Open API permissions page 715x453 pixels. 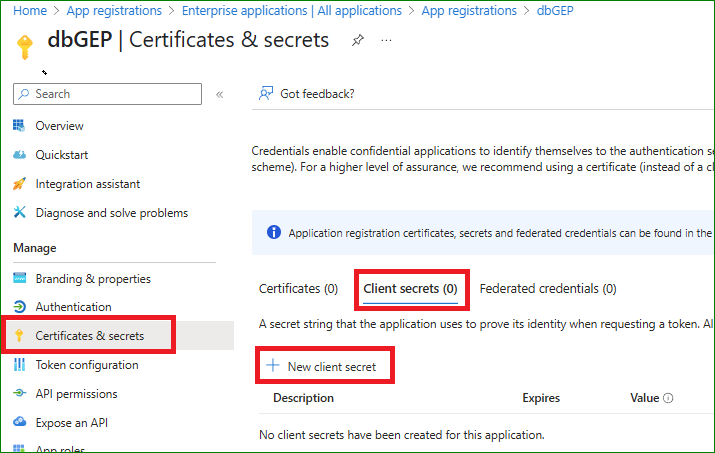76,394
